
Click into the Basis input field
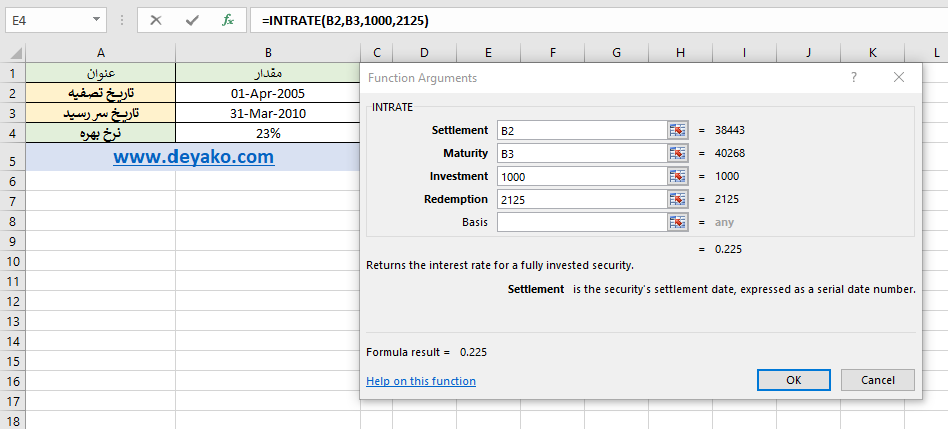580,222
